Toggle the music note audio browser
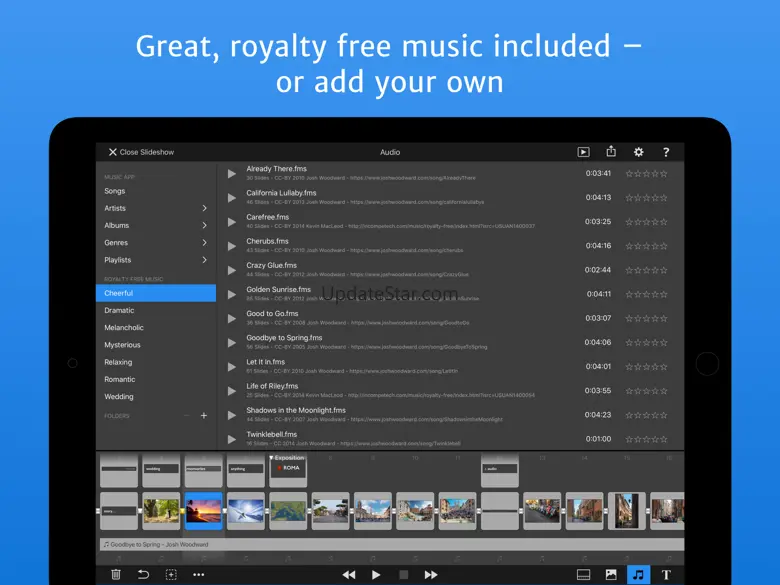The width and height of the screenshot is (780, 585). [638, 575]
